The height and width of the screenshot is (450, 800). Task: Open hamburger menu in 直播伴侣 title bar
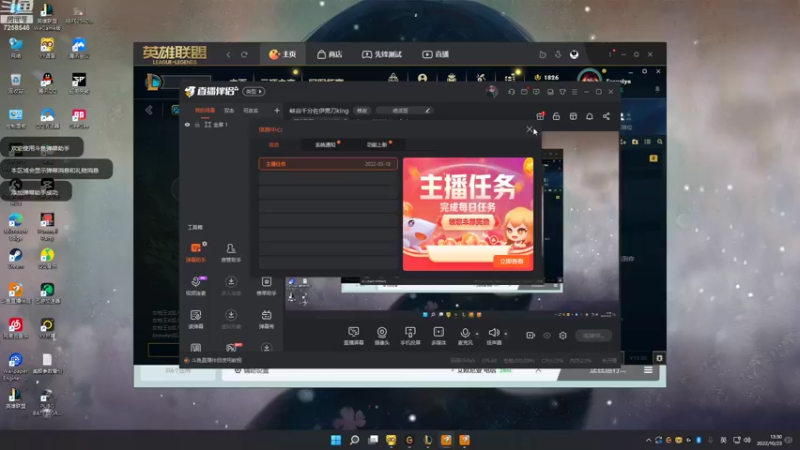click(x=574, y=92)
